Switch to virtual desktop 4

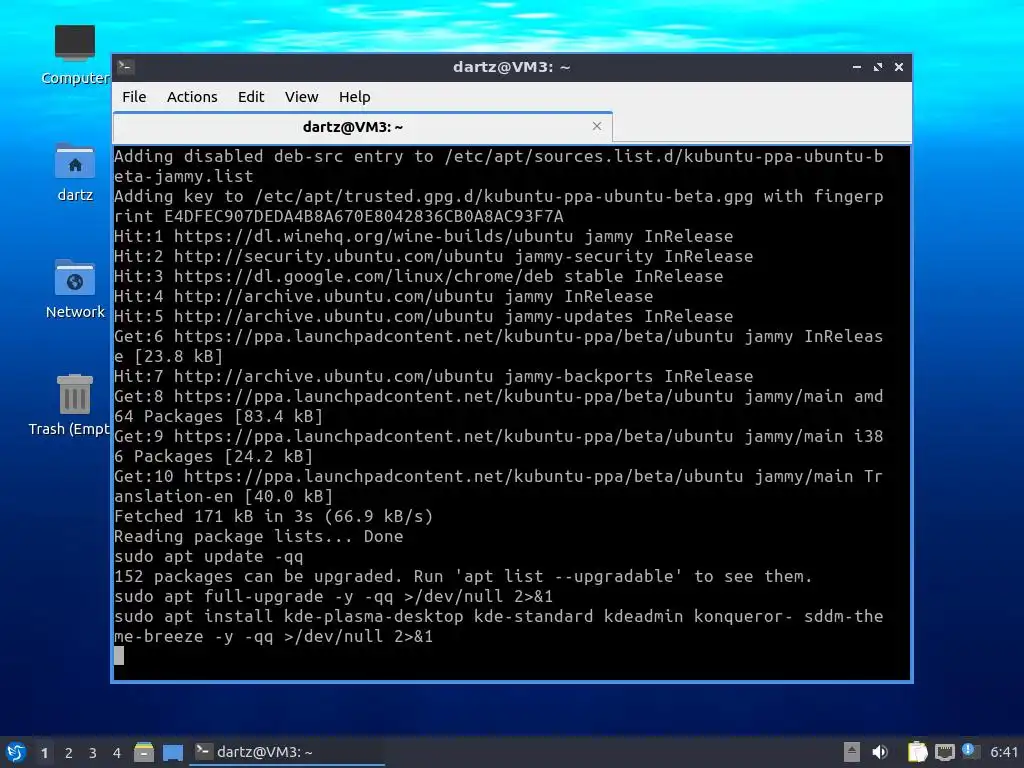pyautogui.click(x=117, y=753)
